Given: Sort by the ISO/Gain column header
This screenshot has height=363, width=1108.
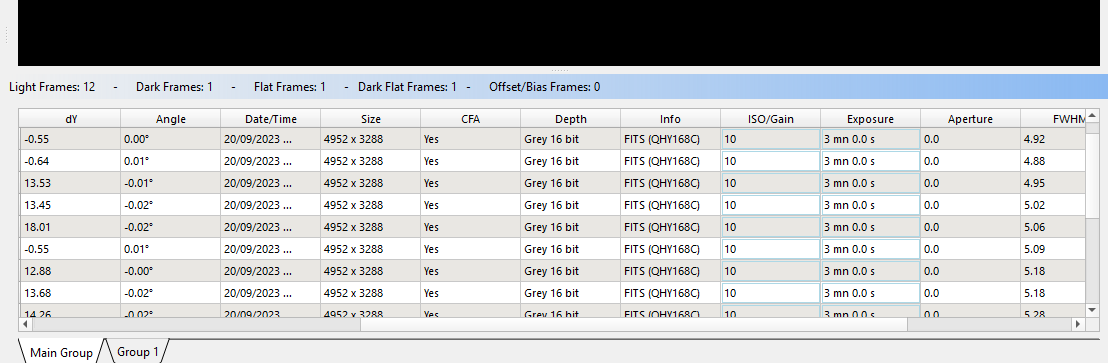Looking at the screenshot, I should click(771, 119).
